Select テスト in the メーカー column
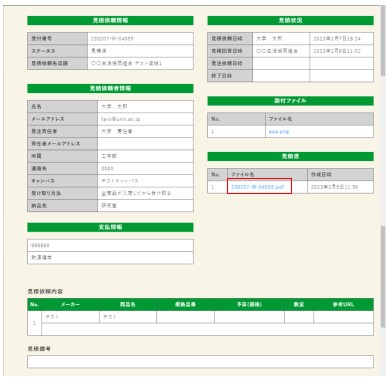Image resolution: width=389 pixels, height=379 pixels. 52,317
